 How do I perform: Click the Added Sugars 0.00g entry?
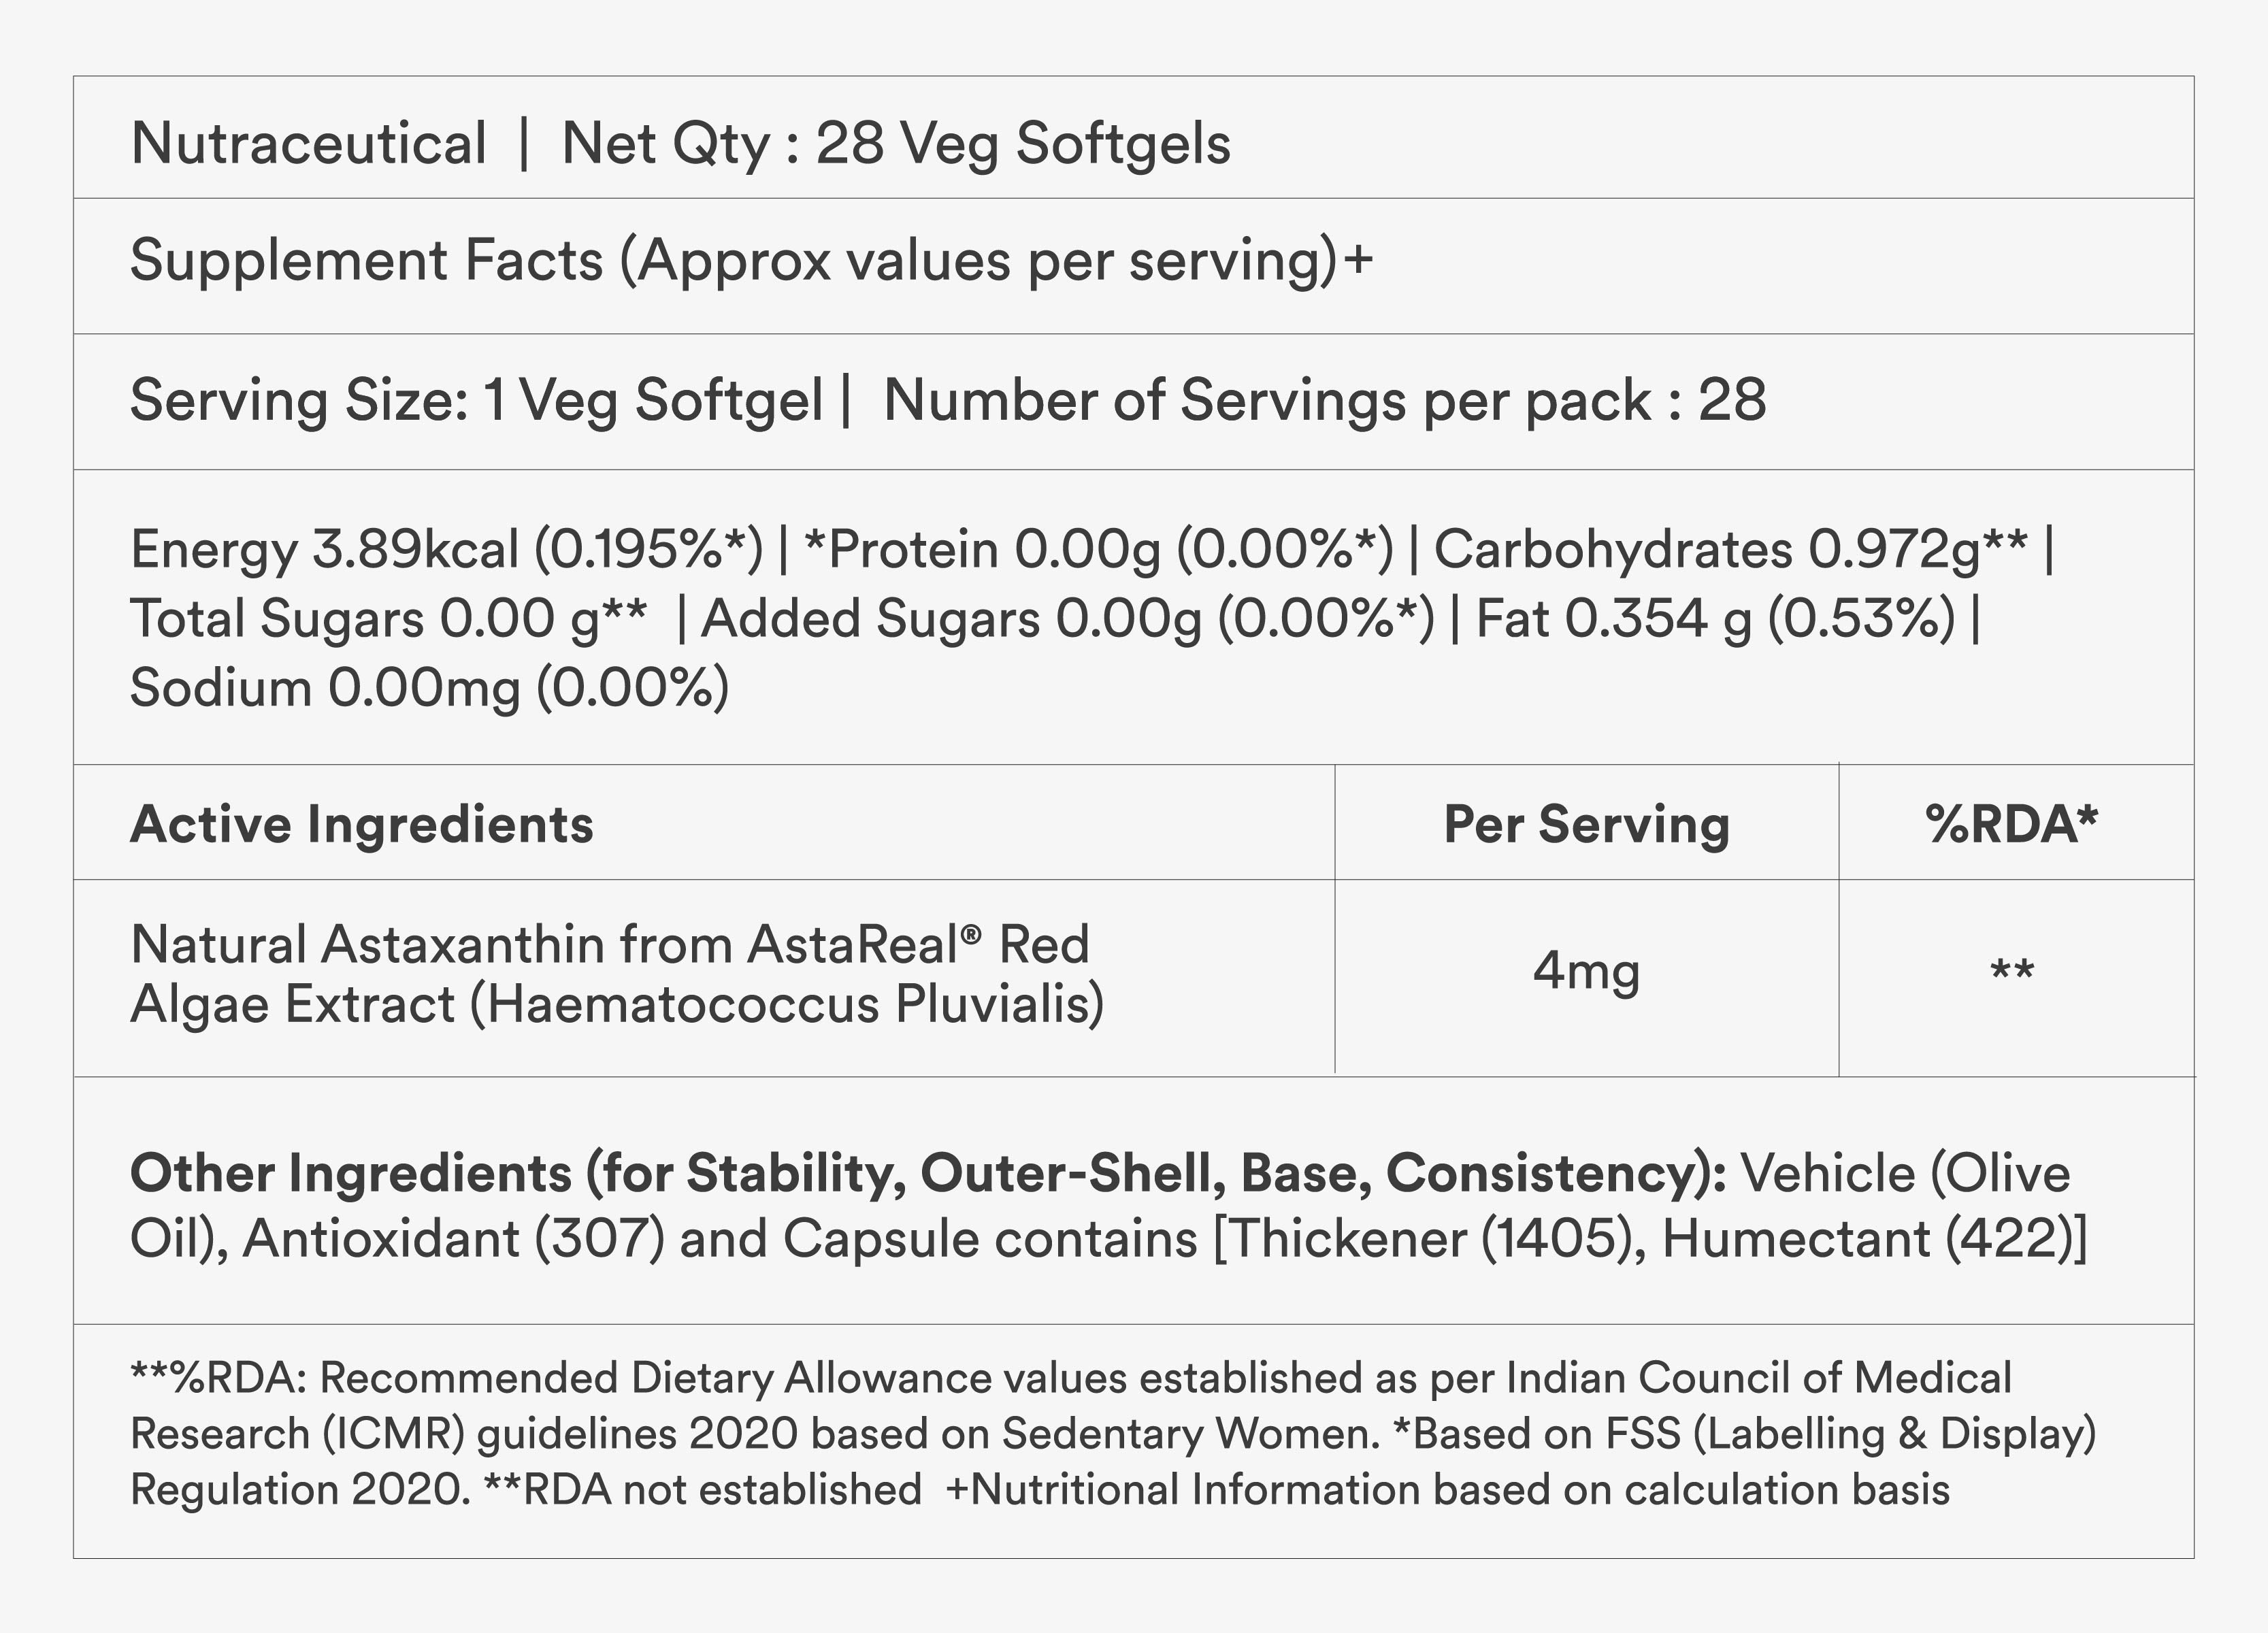click(1066, 619)
